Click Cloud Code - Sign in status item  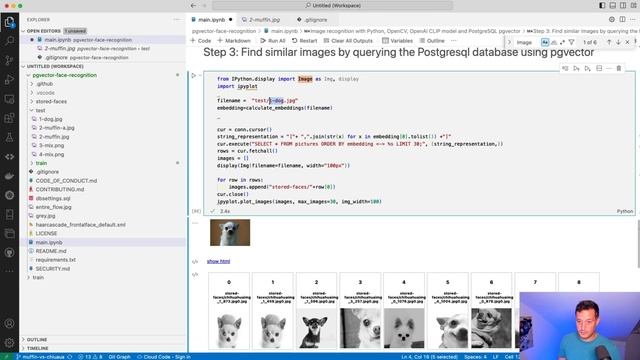[x=163, y=357]
